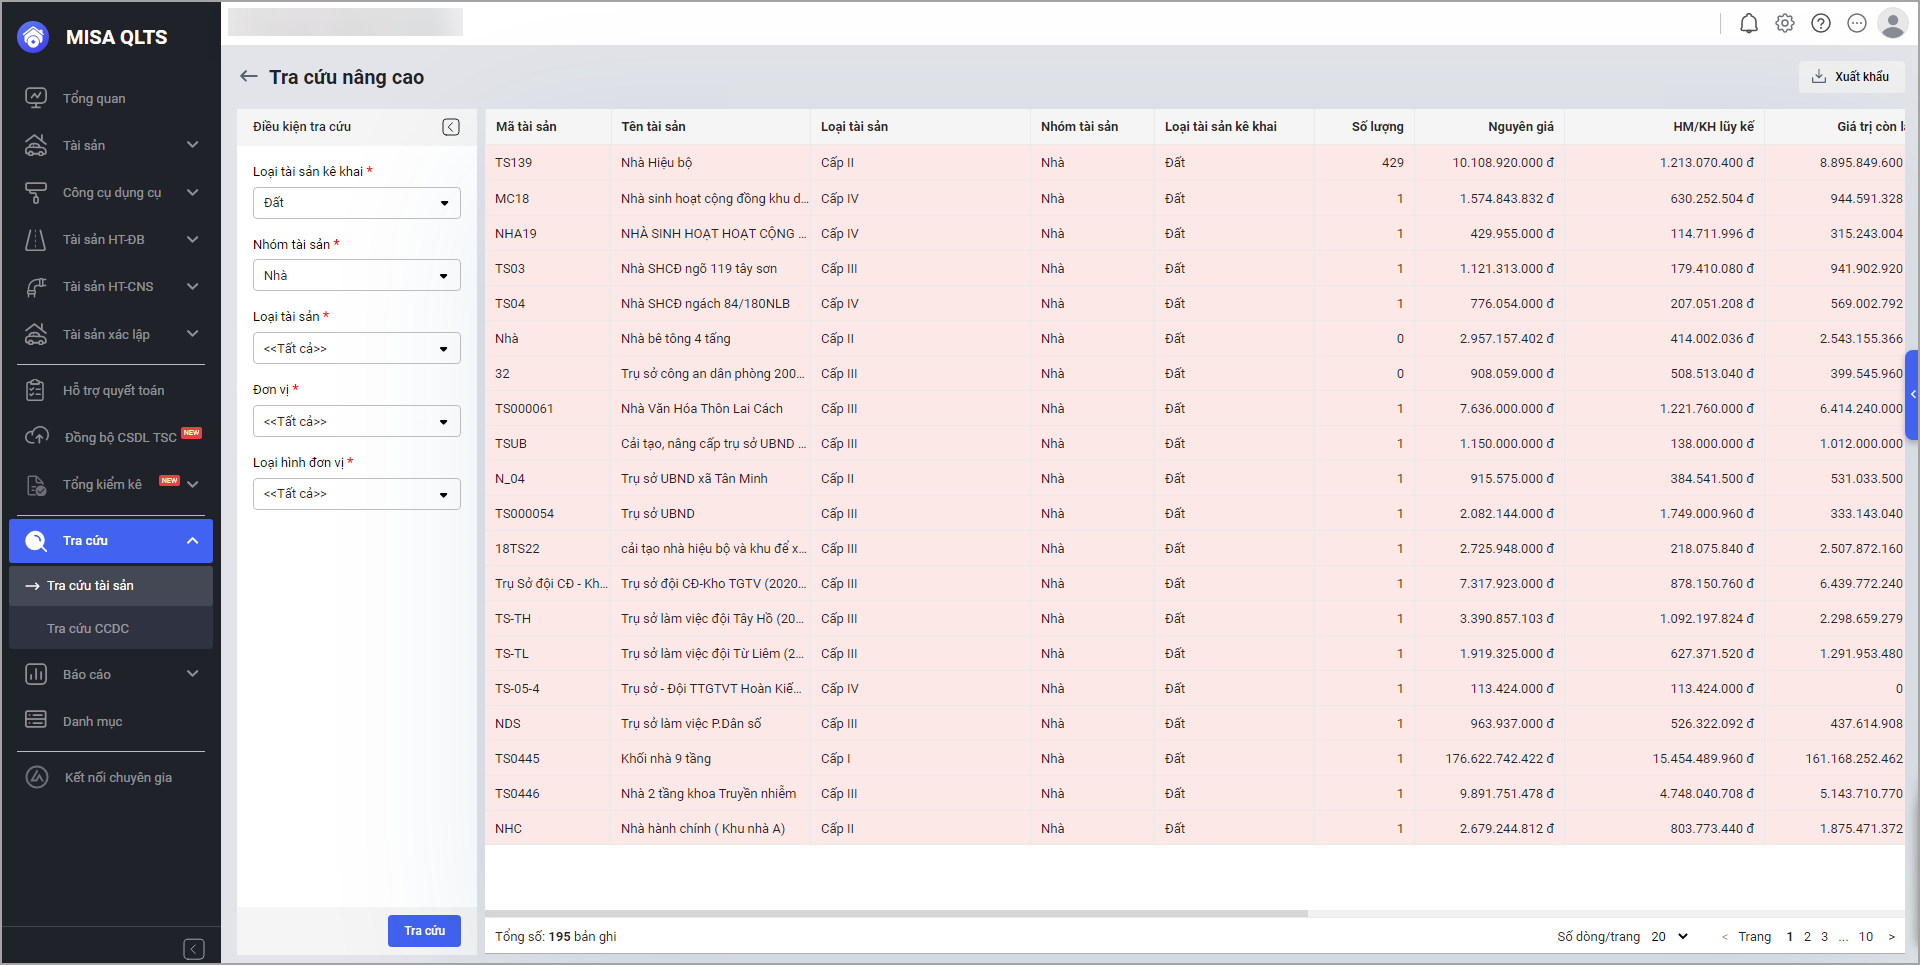Select Tra cứu CCDC submenu item

[88, 628]
